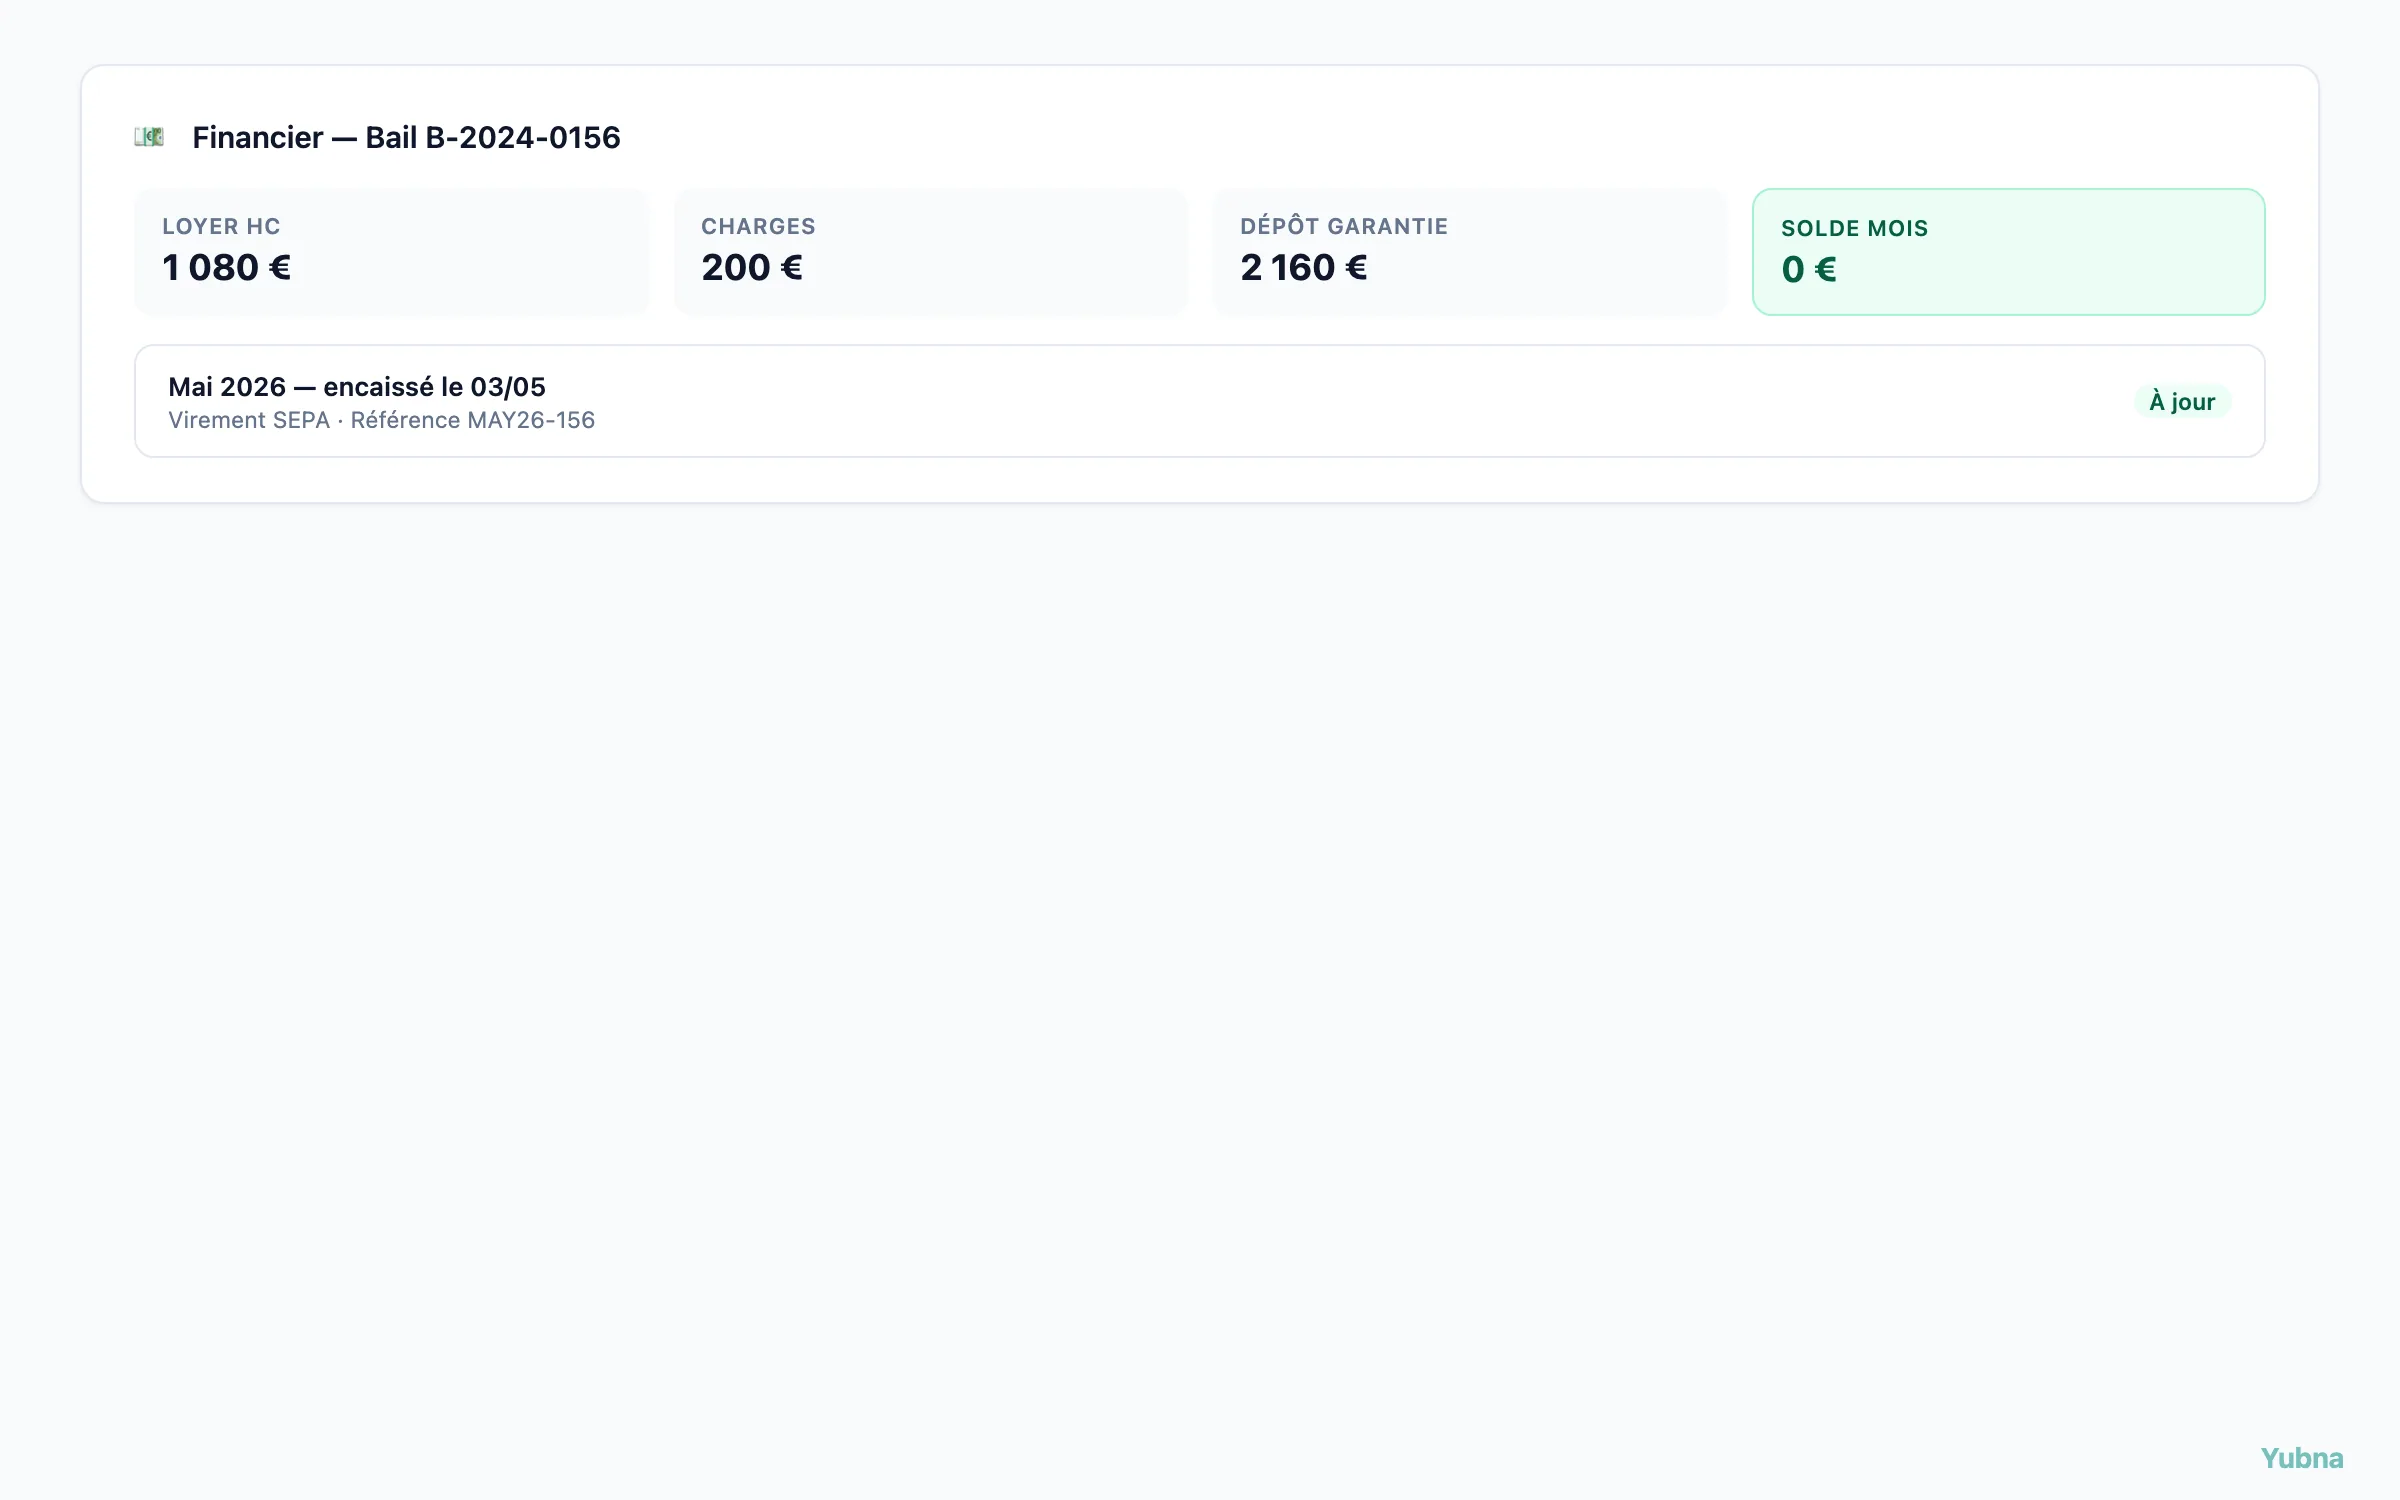Open the Charges 200 € card

[930, 252]
